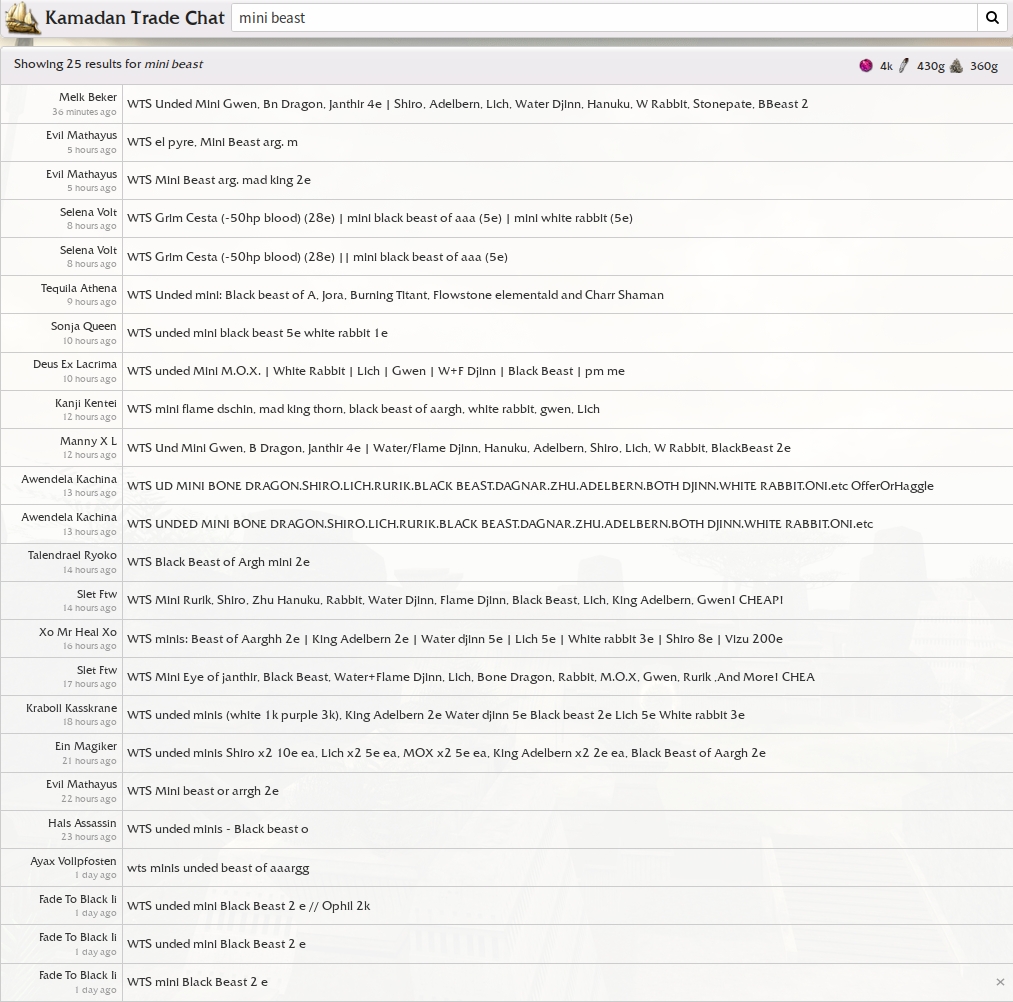Open seller Tequila Athena
The height and width of the screenshot is (1002, 1013).
pyautogui.click(x=79, y=288)
